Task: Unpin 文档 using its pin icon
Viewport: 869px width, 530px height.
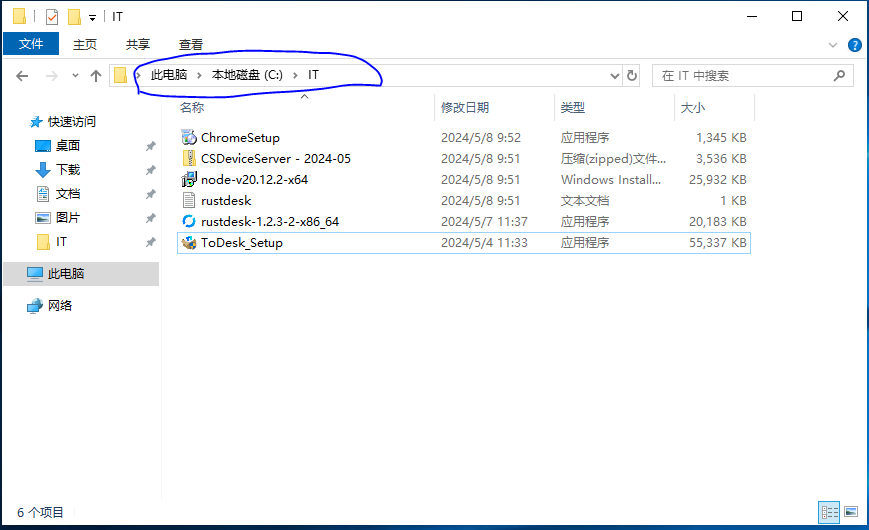Action: point(150,194)
